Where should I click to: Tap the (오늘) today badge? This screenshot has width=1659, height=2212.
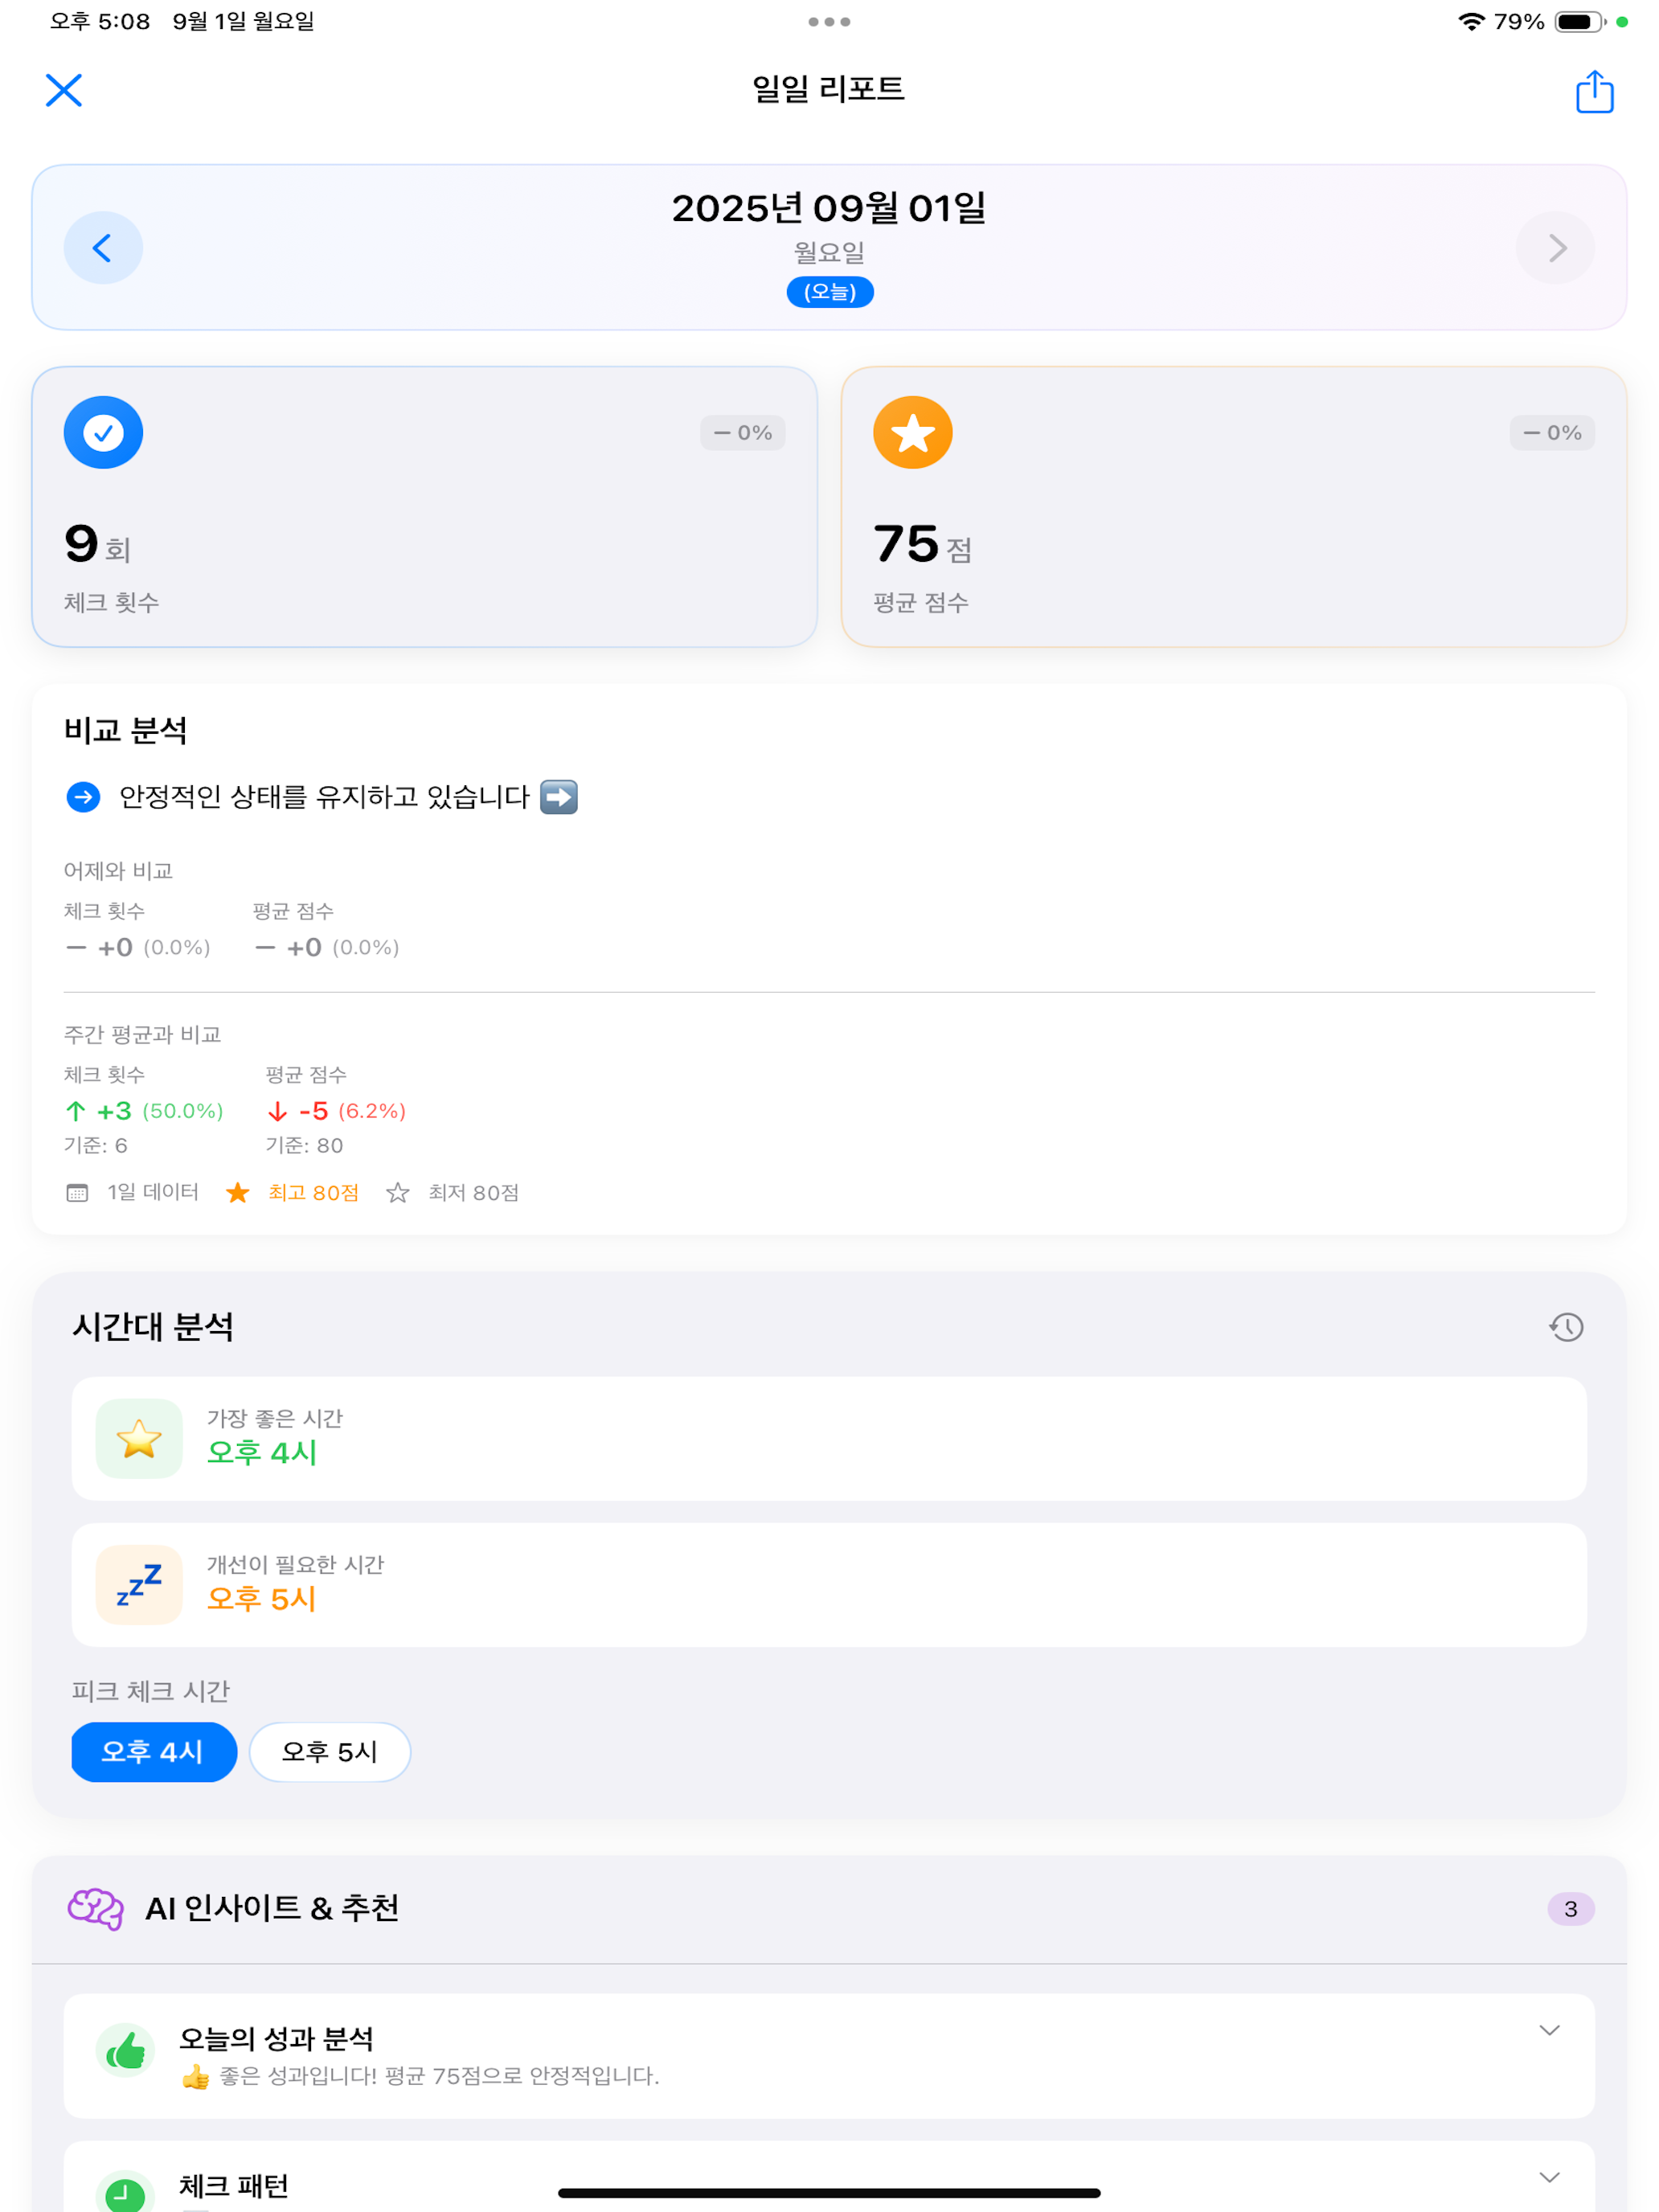click(830, 292)
